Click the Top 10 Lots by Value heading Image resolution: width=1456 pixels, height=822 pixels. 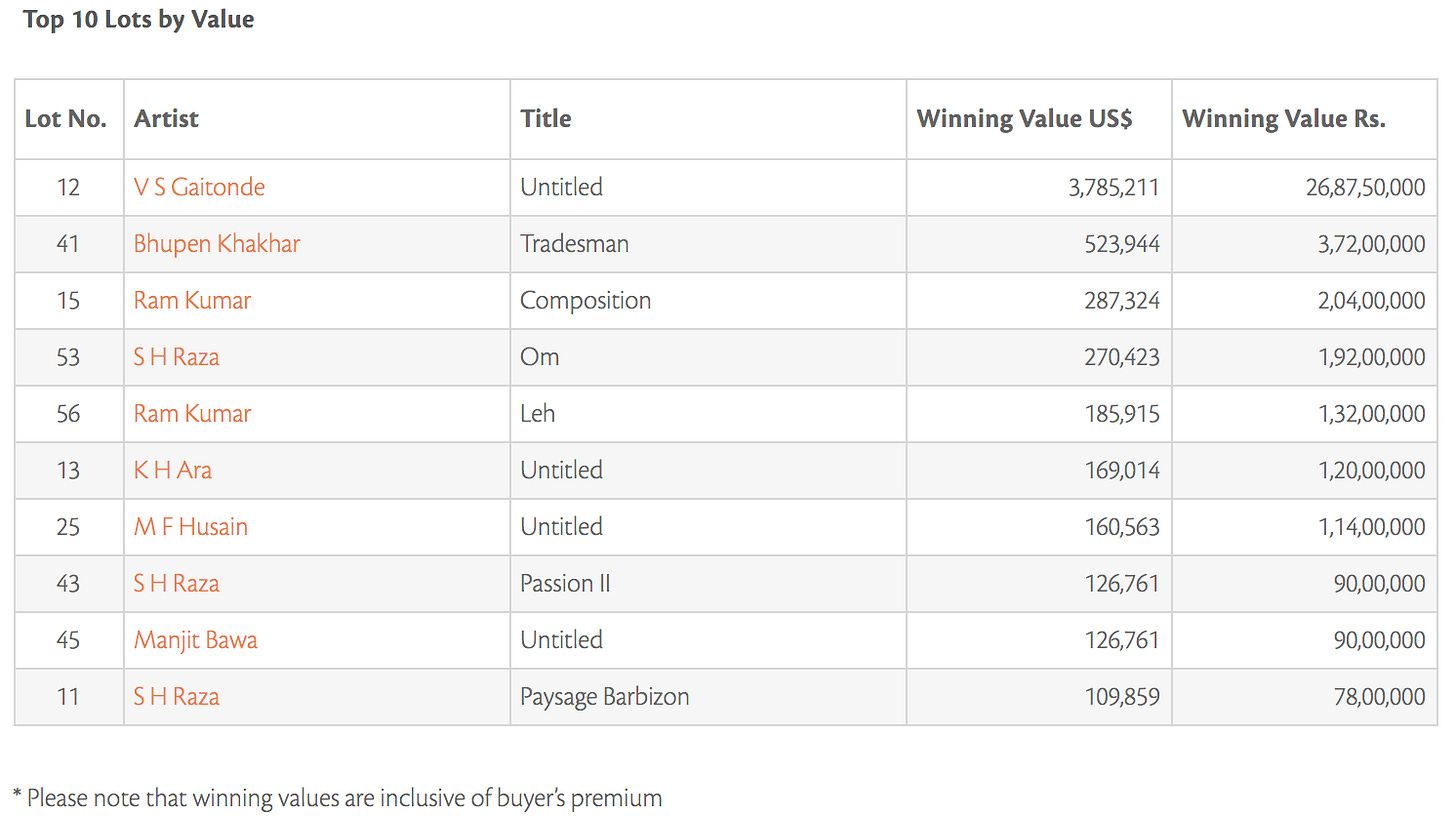pos(138,19)
